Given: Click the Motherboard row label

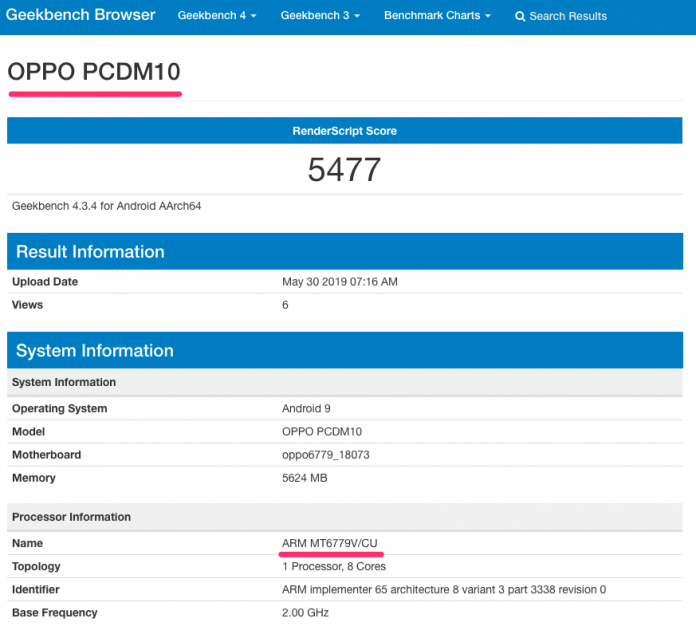Looking at the screenshot, I should point(47,455).
